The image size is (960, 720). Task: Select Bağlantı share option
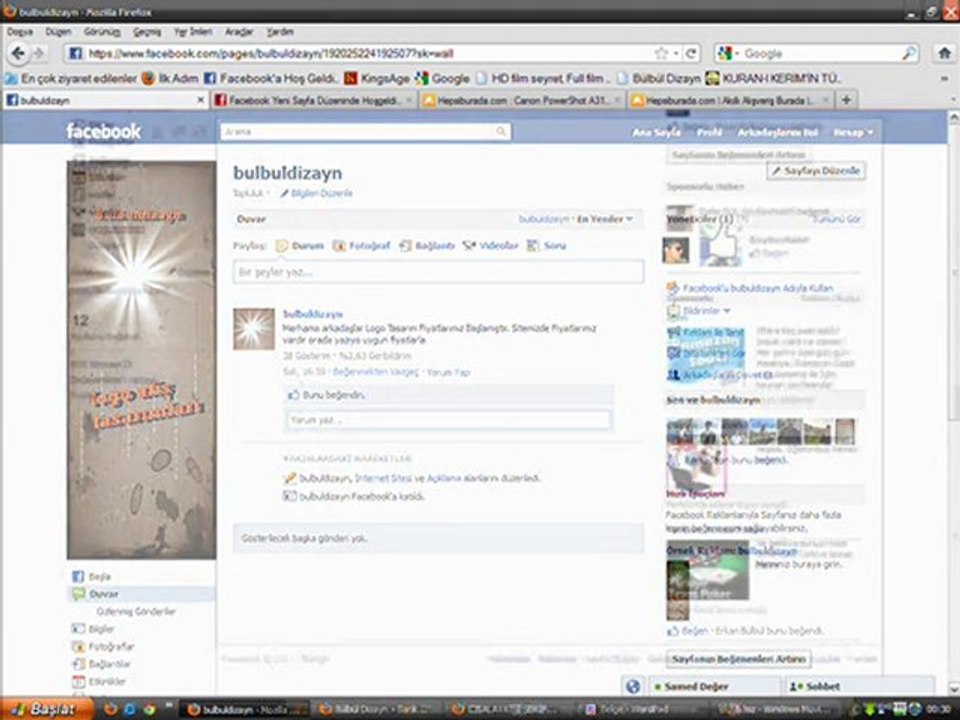pyautogui.click(x=427, y=246)
